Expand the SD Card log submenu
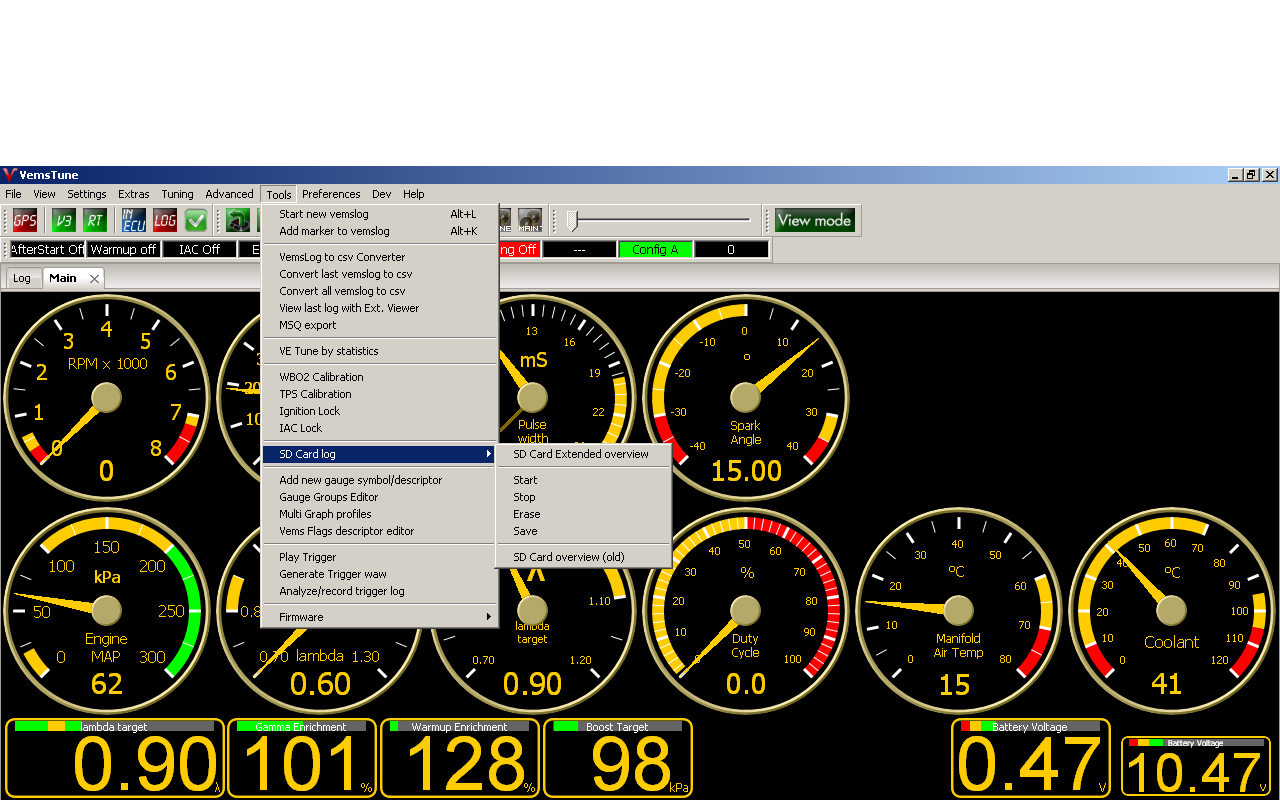The width and height of the screenshot is (1280, 800). click(x=380, y=454)
